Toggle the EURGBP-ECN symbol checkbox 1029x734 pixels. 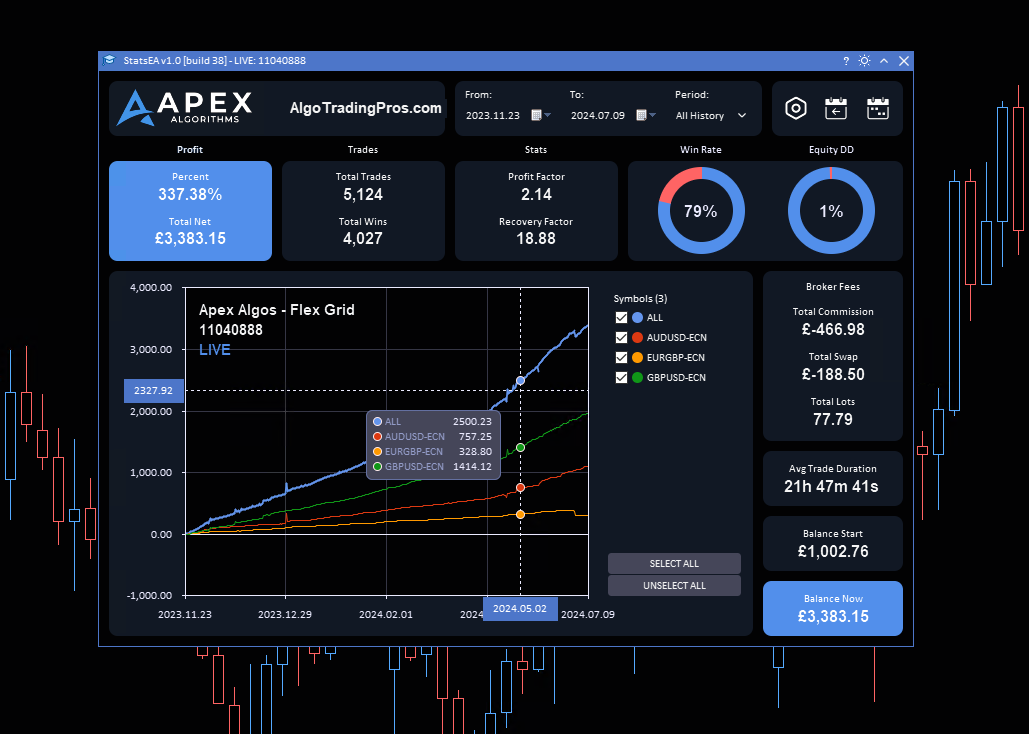coord(621,357)
